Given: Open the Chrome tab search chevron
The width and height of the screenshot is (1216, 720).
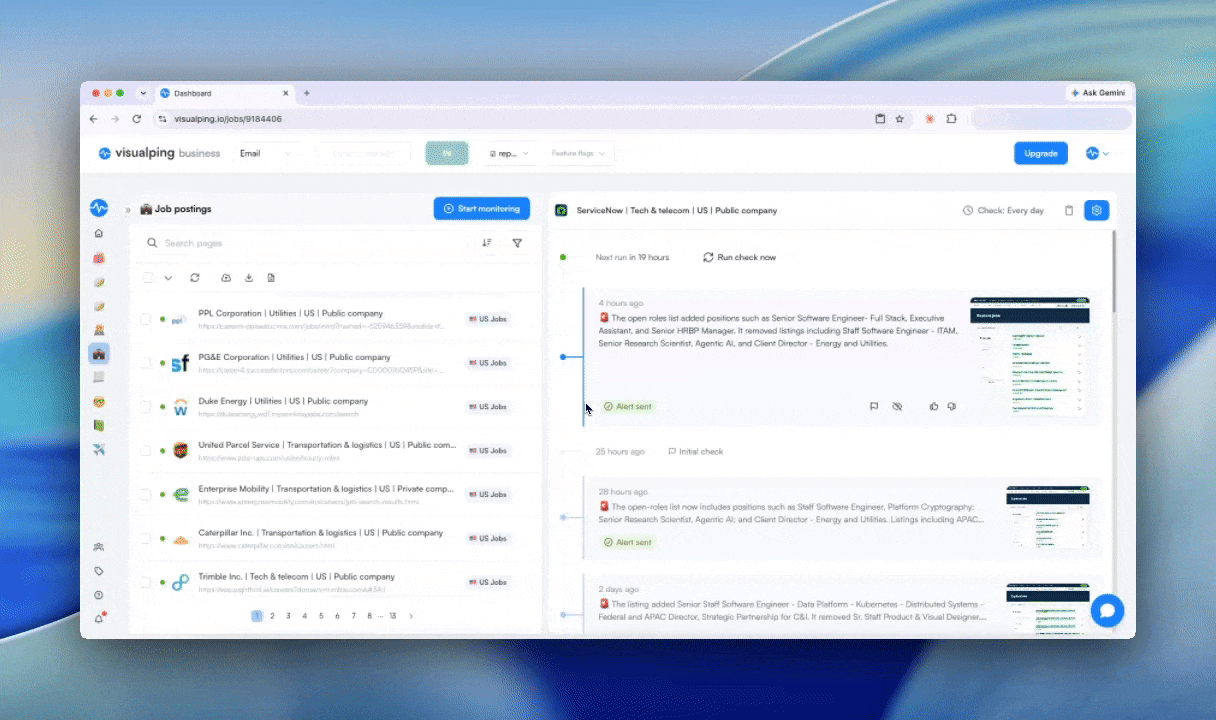Looking at the screenshot, I should pos(143,93).
